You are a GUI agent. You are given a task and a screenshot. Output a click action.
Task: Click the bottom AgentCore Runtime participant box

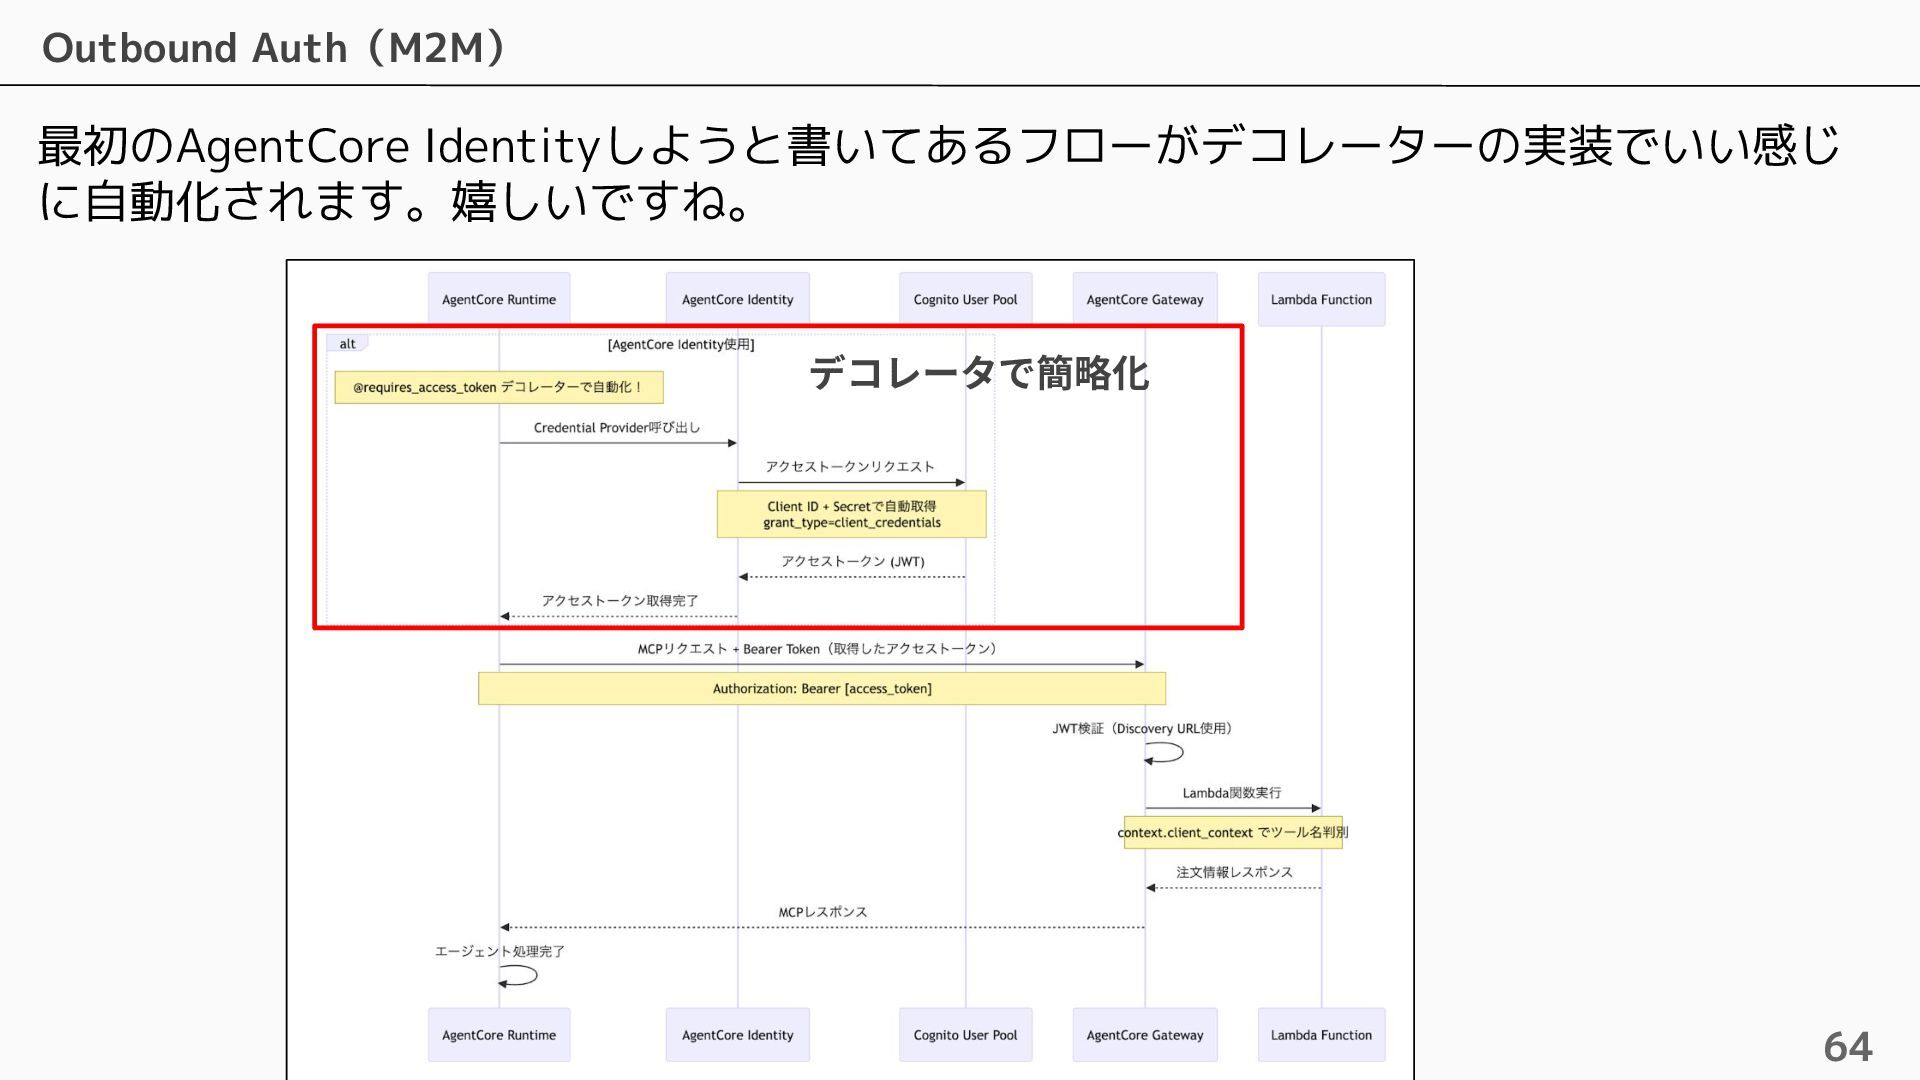(x=499, y=1035)
